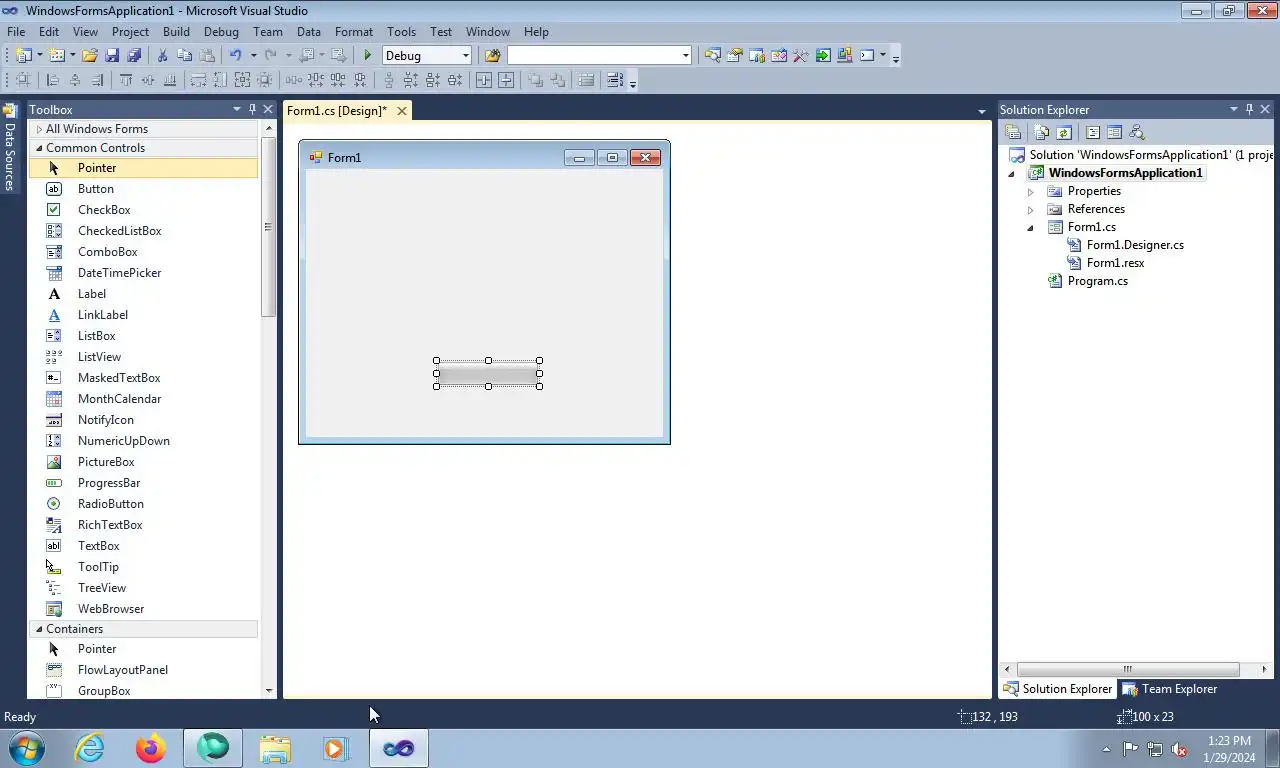Open the Build menu
The height and width of the screenshot is (768, 1280).
[x=176, y=32]
